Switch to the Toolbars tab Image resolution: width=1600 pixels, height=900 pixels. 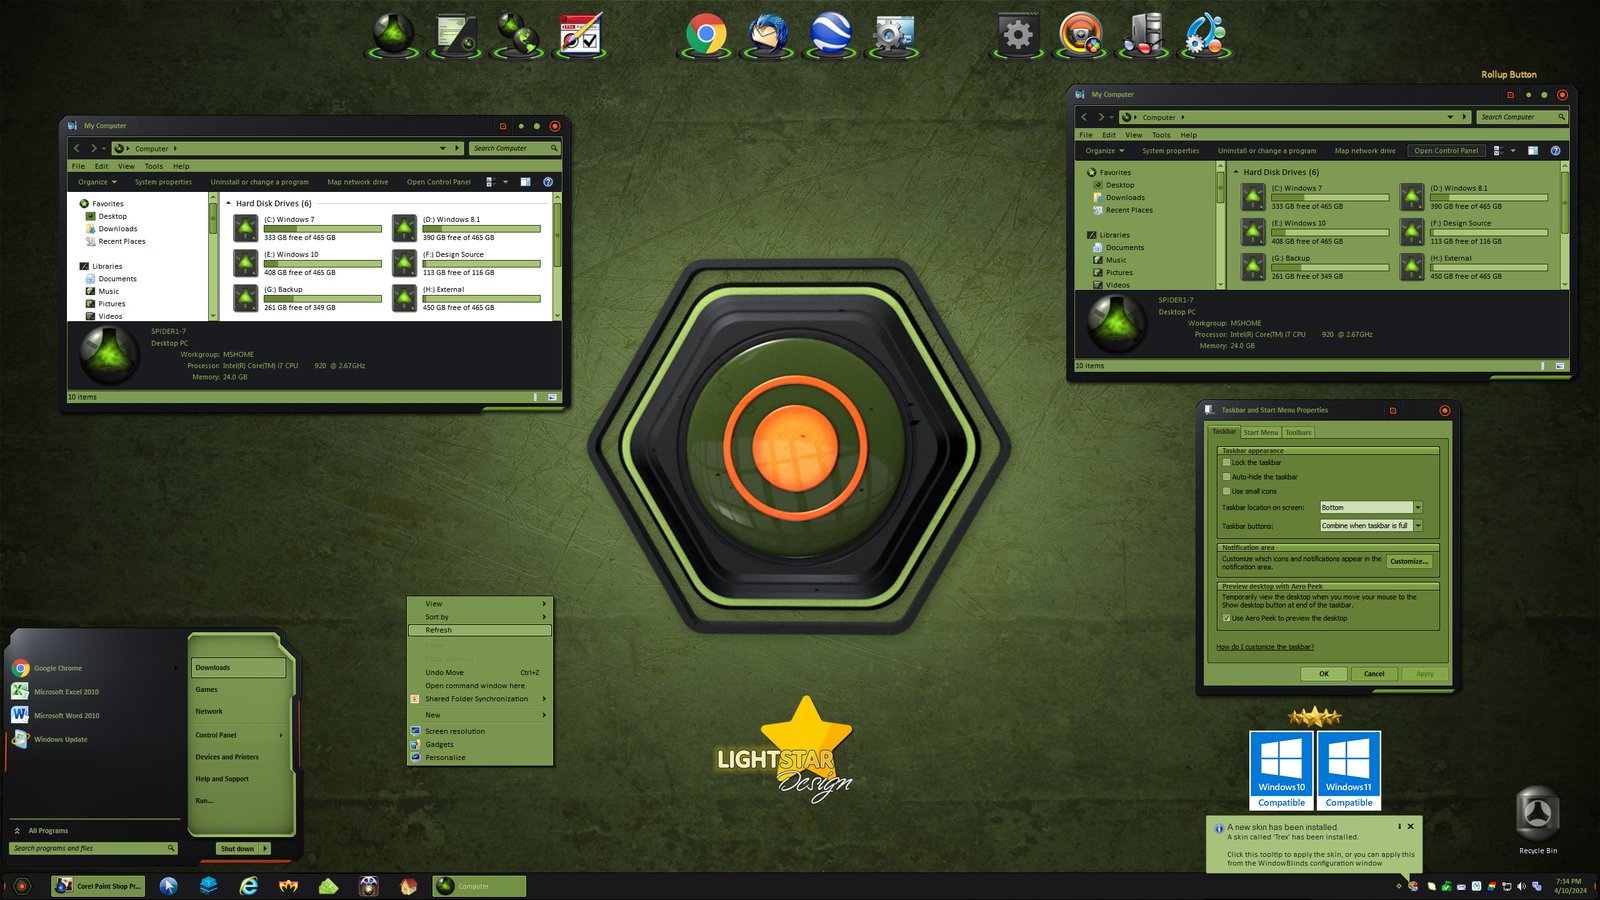point(1298,432)
